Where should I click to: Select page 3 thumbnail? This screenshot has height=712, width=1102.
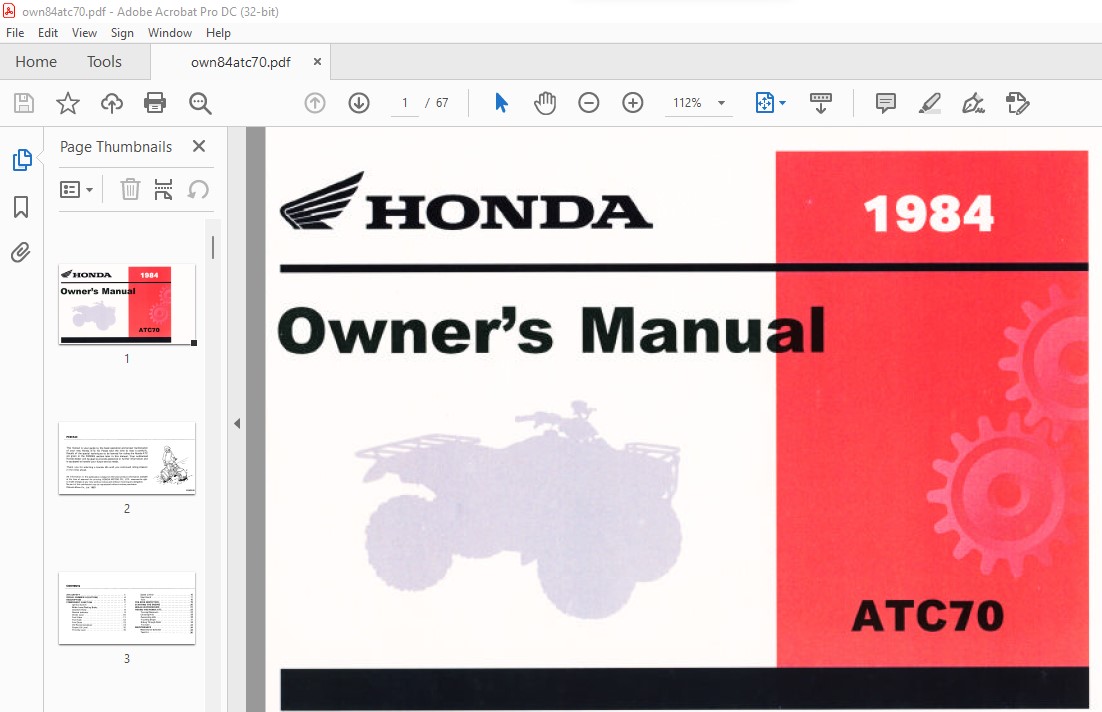pos(127,608)
